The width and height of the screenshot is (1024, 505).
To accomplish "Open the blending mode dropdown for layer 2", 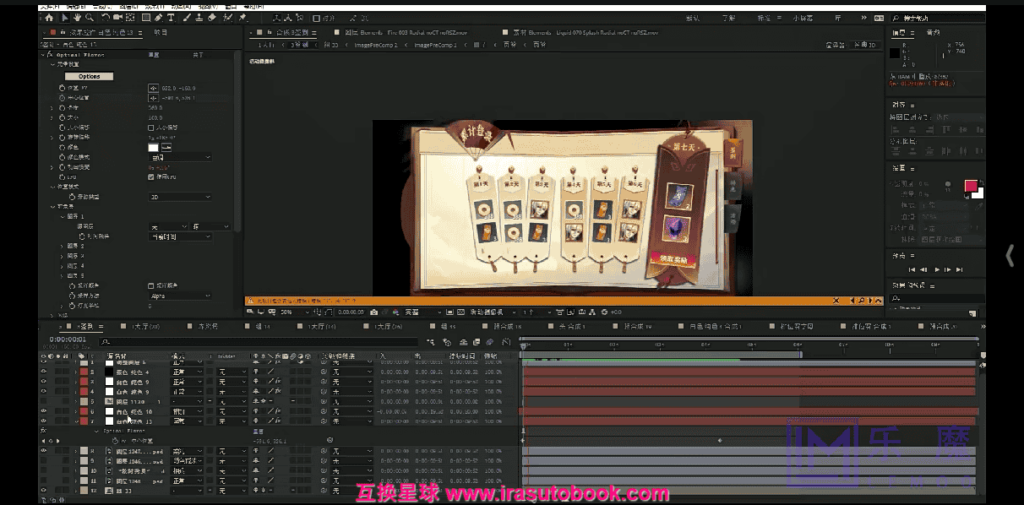I will (x=187, y=372).
